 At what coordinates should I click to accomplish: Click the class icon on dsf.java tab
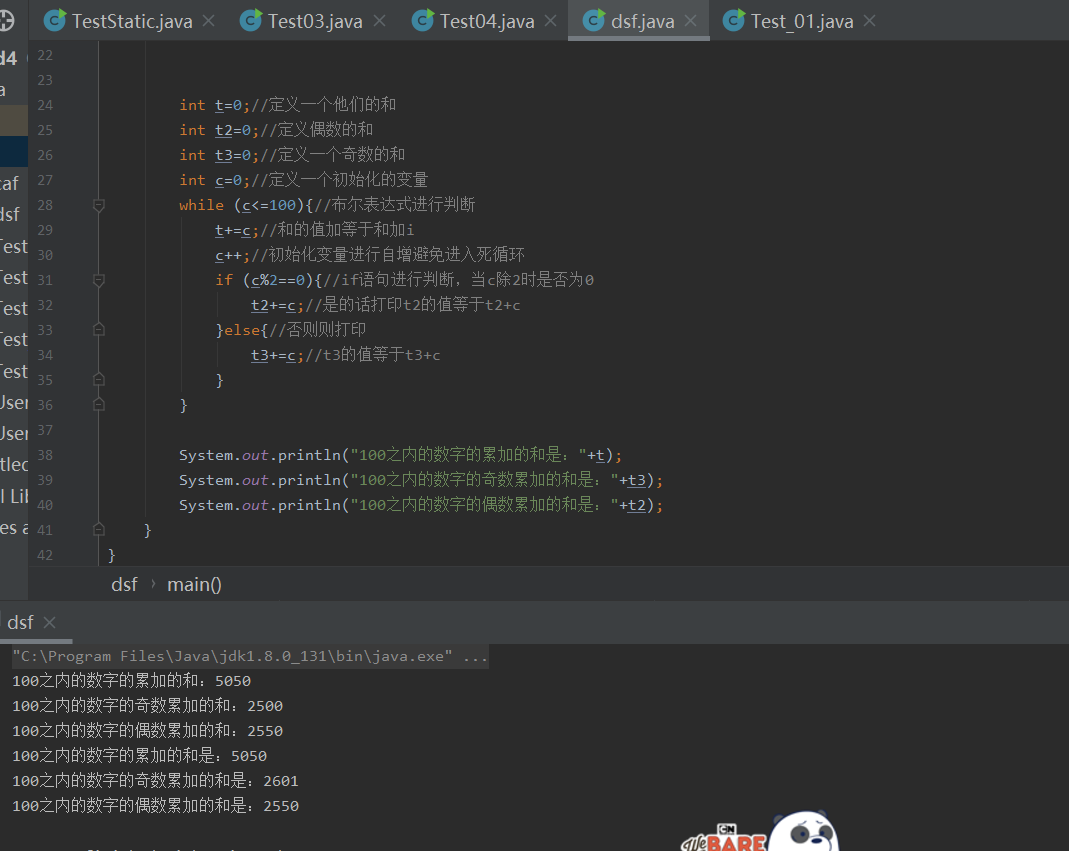pos(594,20)
